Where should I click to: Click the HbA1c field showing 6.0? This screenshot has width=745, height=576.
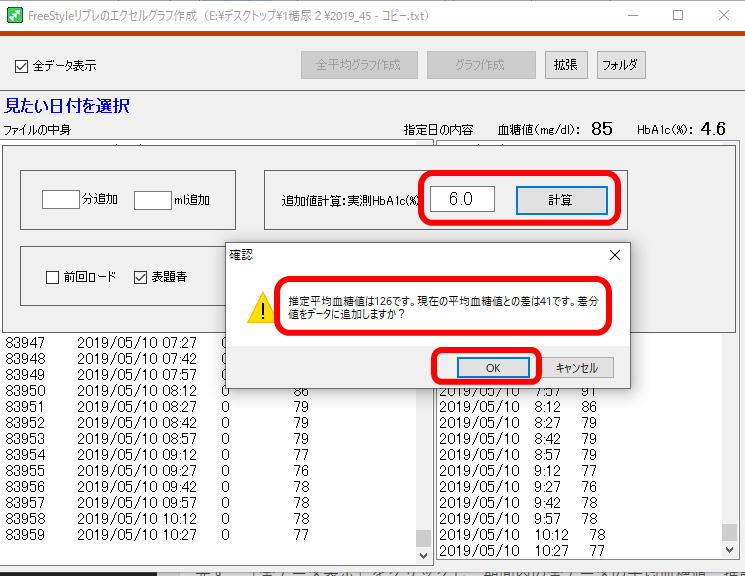point(462,199)
